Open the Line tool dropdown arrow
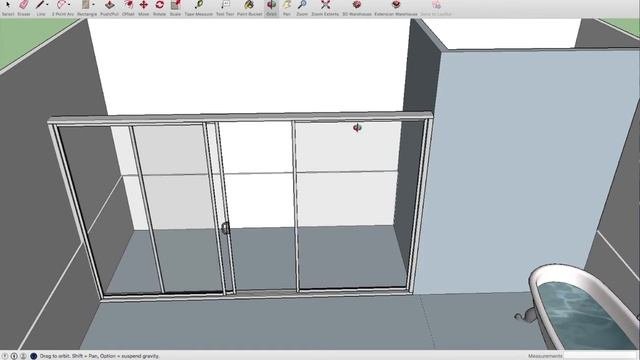This screenshot has width=640, height=360. pos(47,5)
